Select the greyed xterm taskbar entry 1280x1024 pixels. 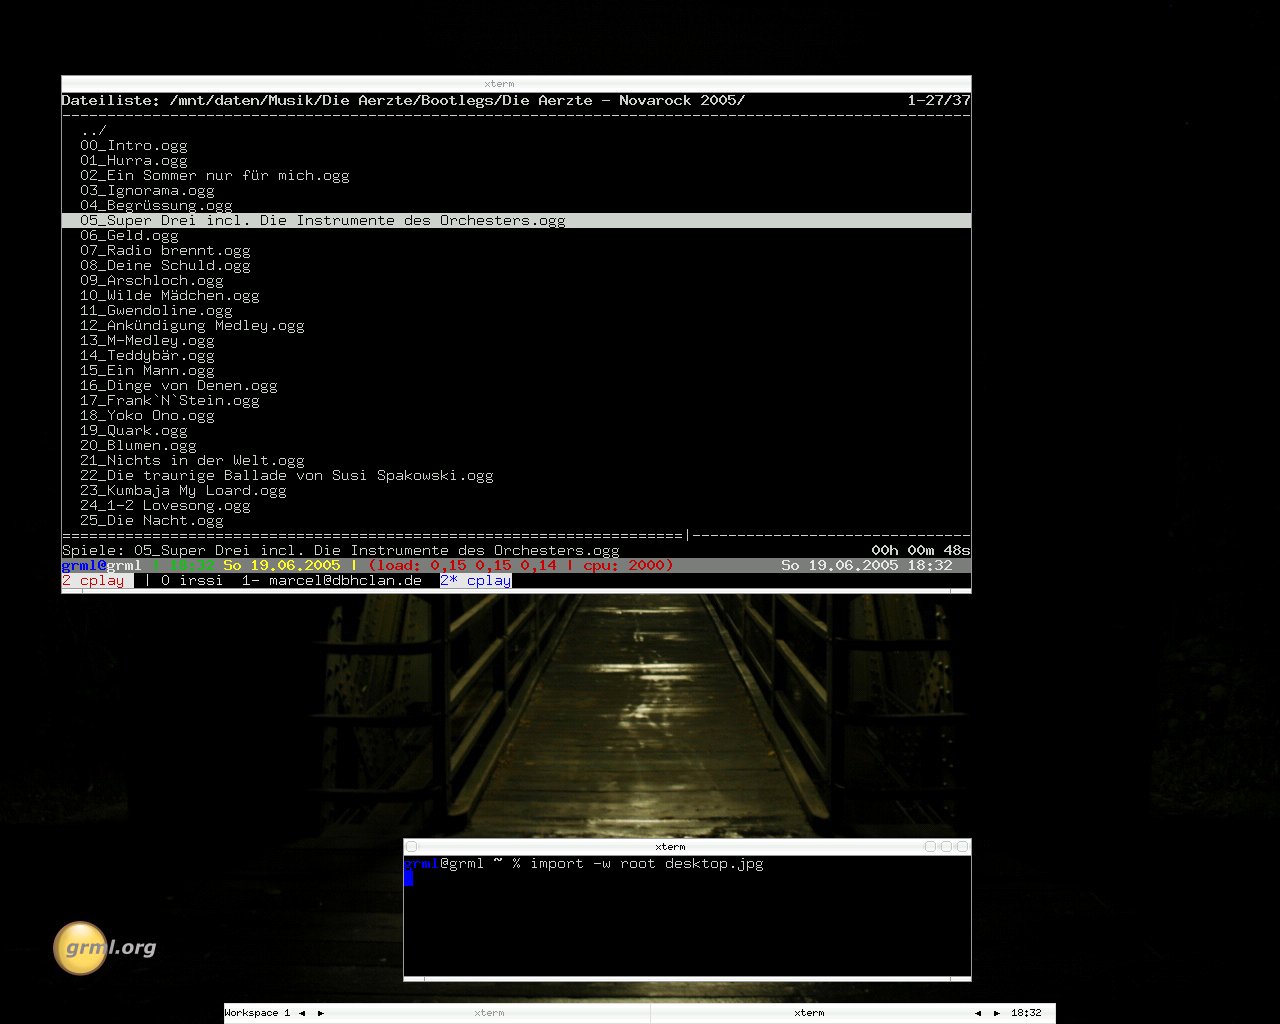pyautogui.click(x=489, y=1013)
